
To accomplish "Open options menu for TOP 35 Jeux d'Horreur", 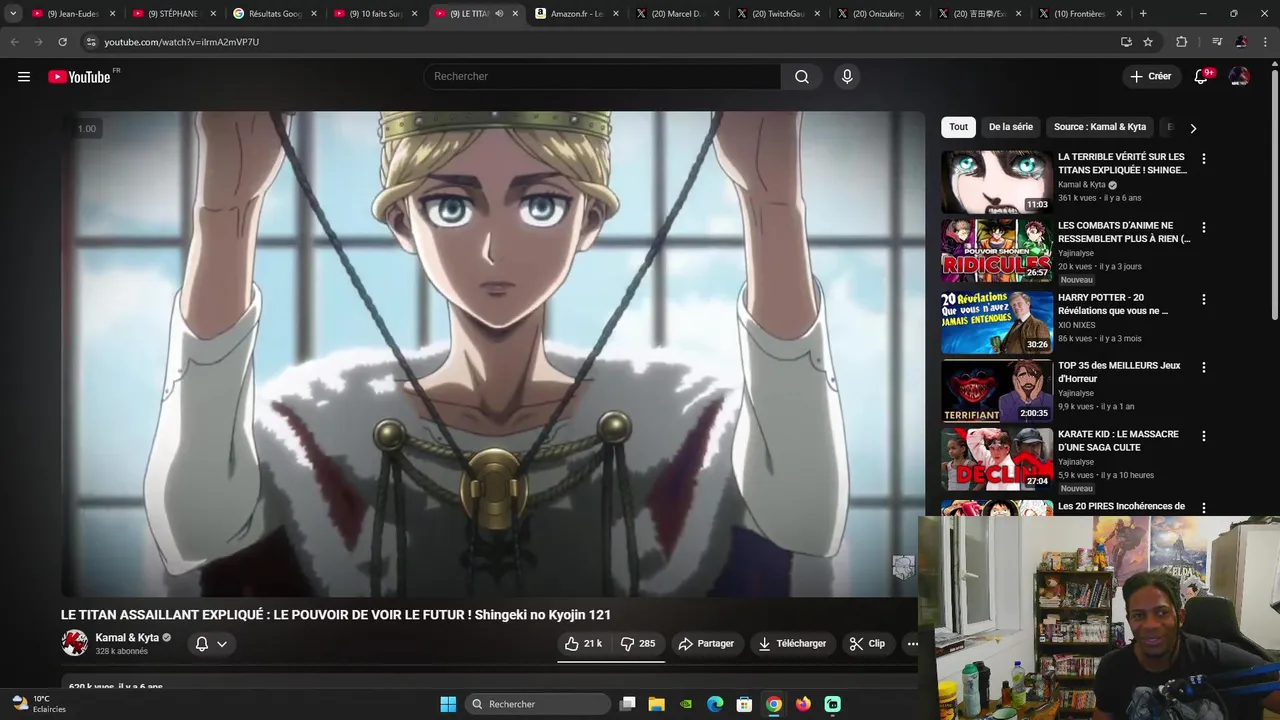I will pos(1203,368).
